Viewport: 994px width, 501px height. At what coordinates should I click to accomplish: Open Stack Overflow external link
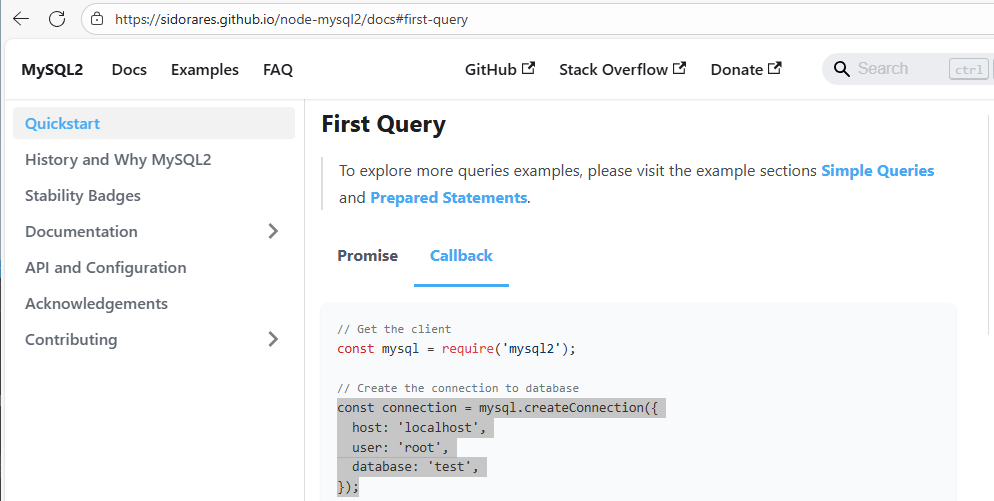coord(622,69)
